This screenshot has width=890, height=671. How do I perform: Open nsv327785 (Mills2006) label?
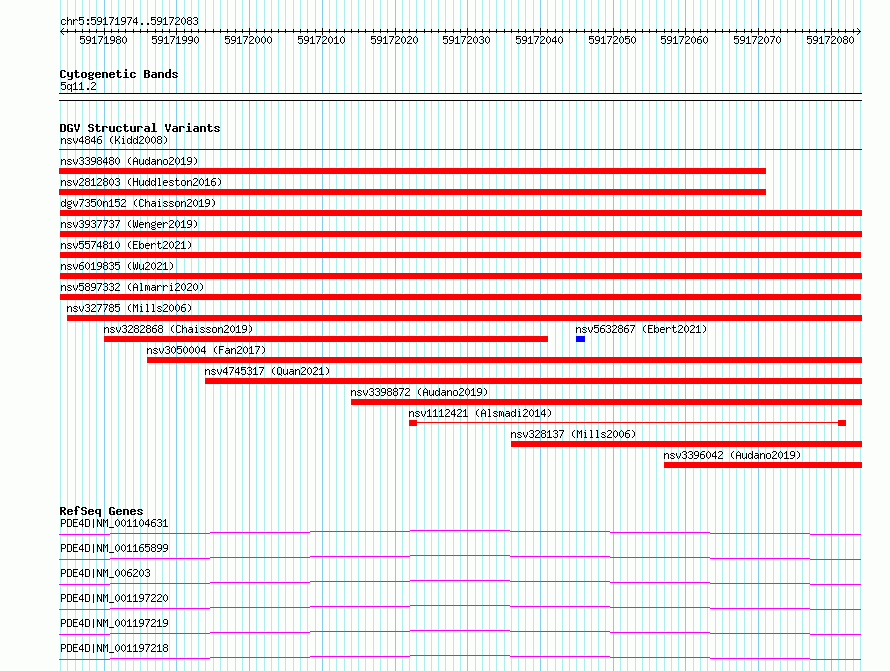point(129,308)
